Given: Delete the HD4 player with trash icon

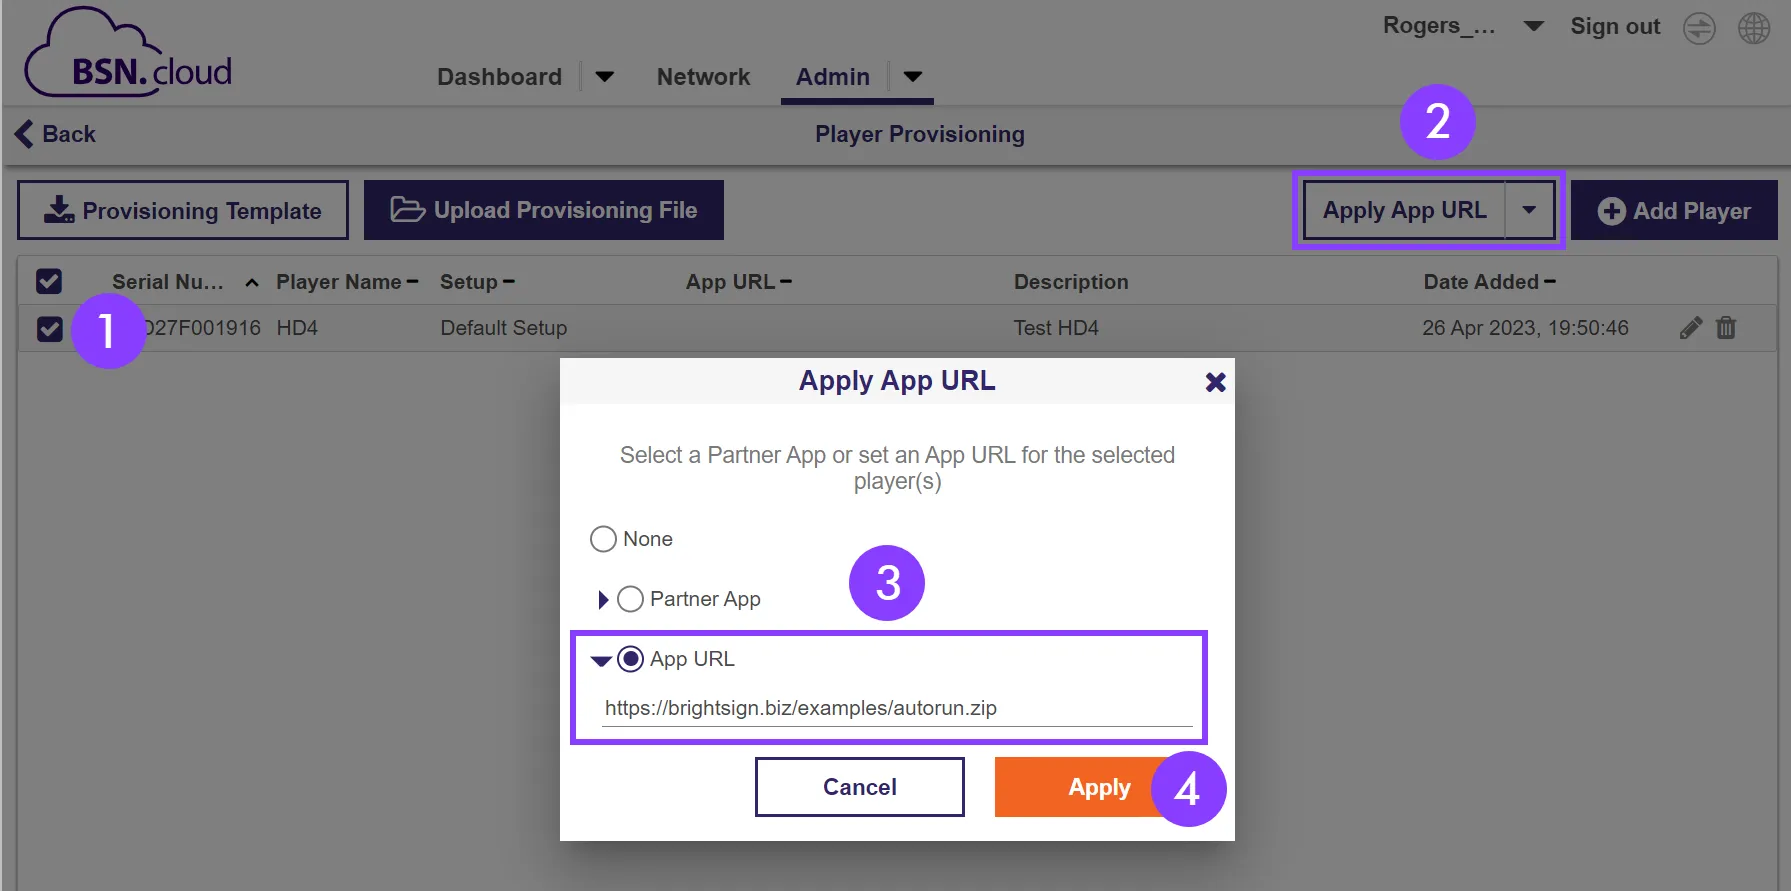Looking at the screenshot, I should pos(1726,328).
